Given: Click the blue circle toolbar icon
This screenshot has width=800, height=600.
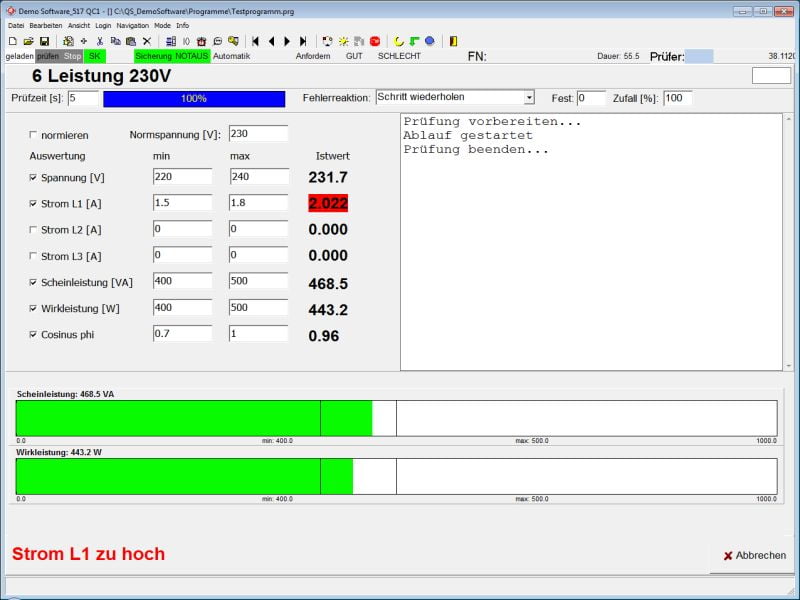Looking at the screenshot, I should (x=430, y=41).
